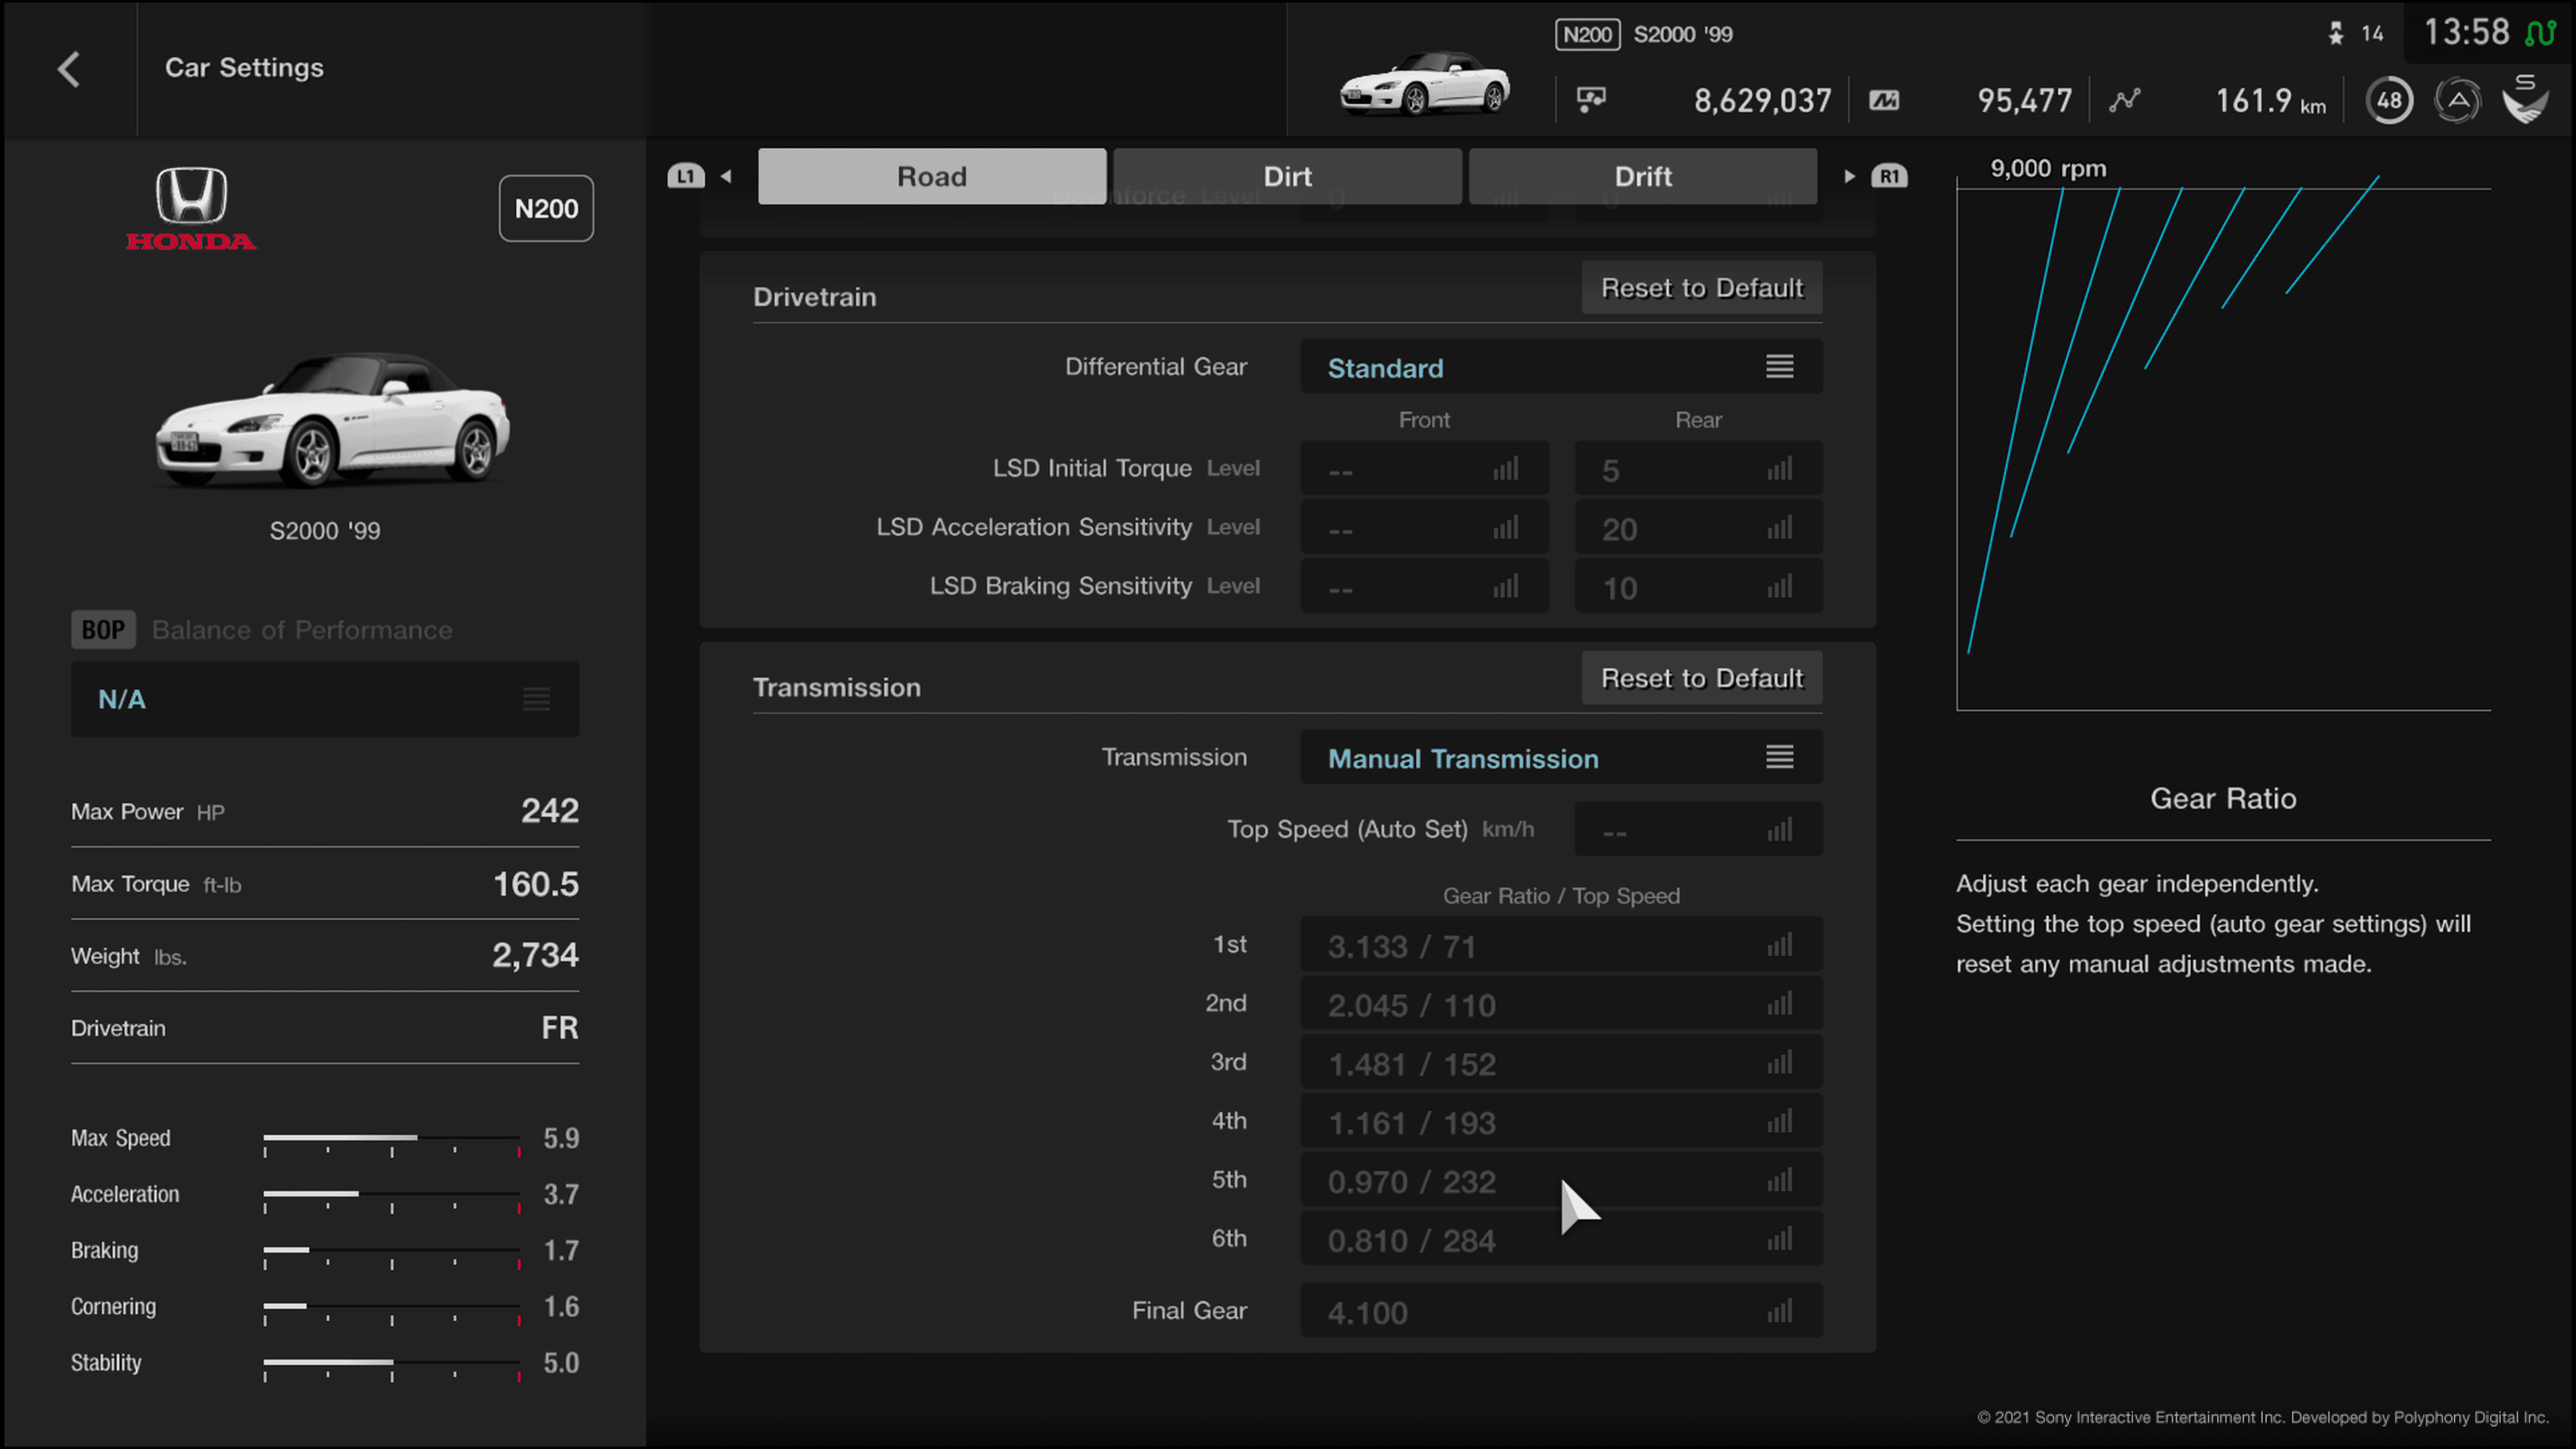Screen dimensions: 2576x1449
Task: Reset Transmission settings to default
Action: (x=1702, y=678)
